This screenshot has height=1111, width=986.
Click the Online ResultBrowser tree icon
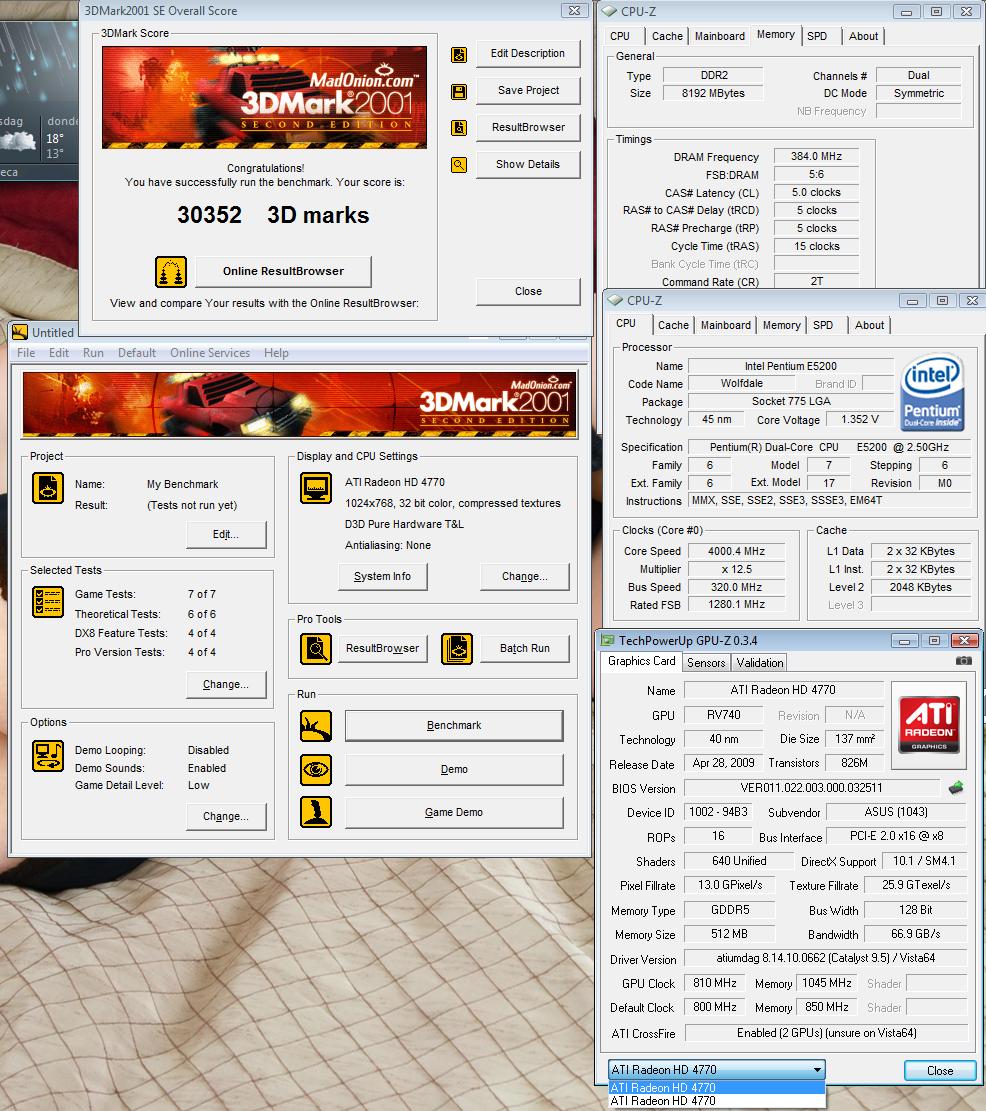click(x=171, y=272)
